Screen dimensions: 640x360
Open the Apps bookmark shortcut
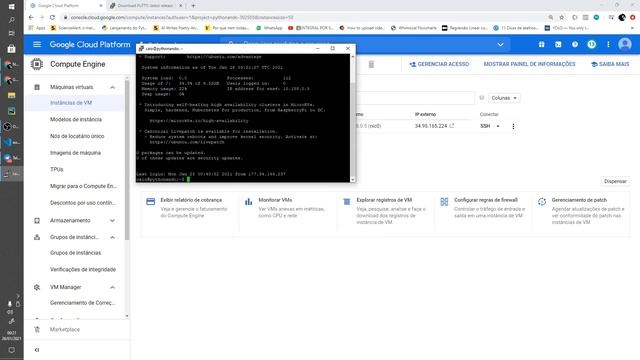[37, 28]
